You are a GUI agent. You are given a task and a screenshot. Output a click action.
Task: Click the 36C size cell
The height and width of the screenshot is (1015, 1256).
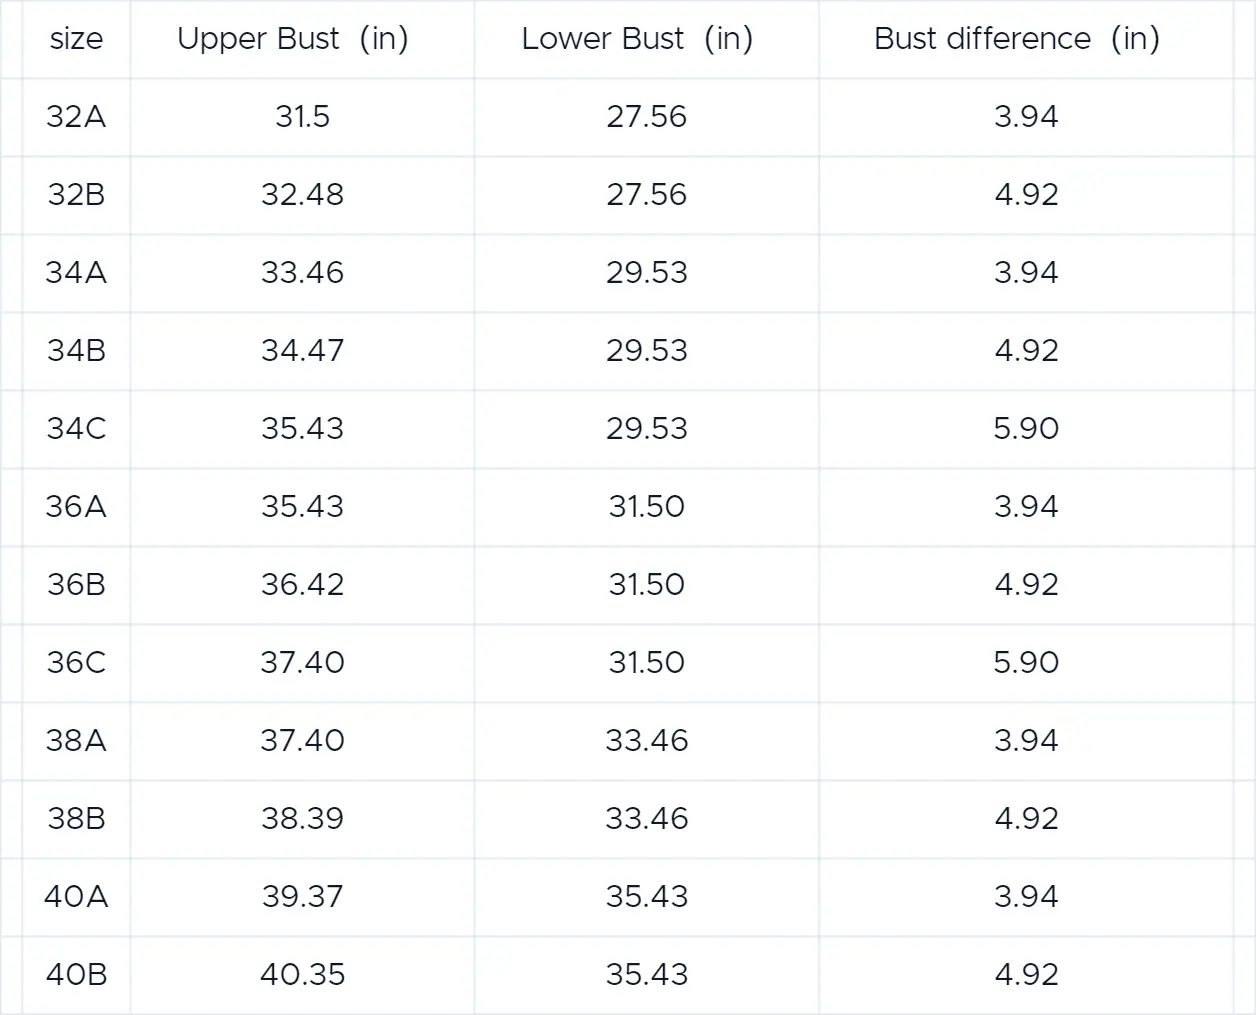point(76,663)
